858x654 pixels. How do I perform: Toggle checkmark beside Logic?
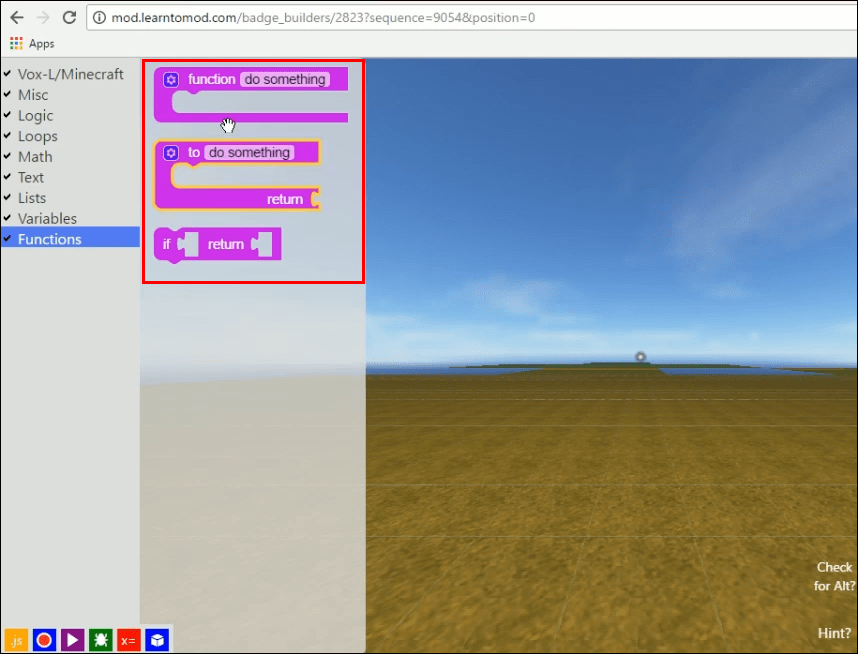pyautogui.click(x=7, y=115)
